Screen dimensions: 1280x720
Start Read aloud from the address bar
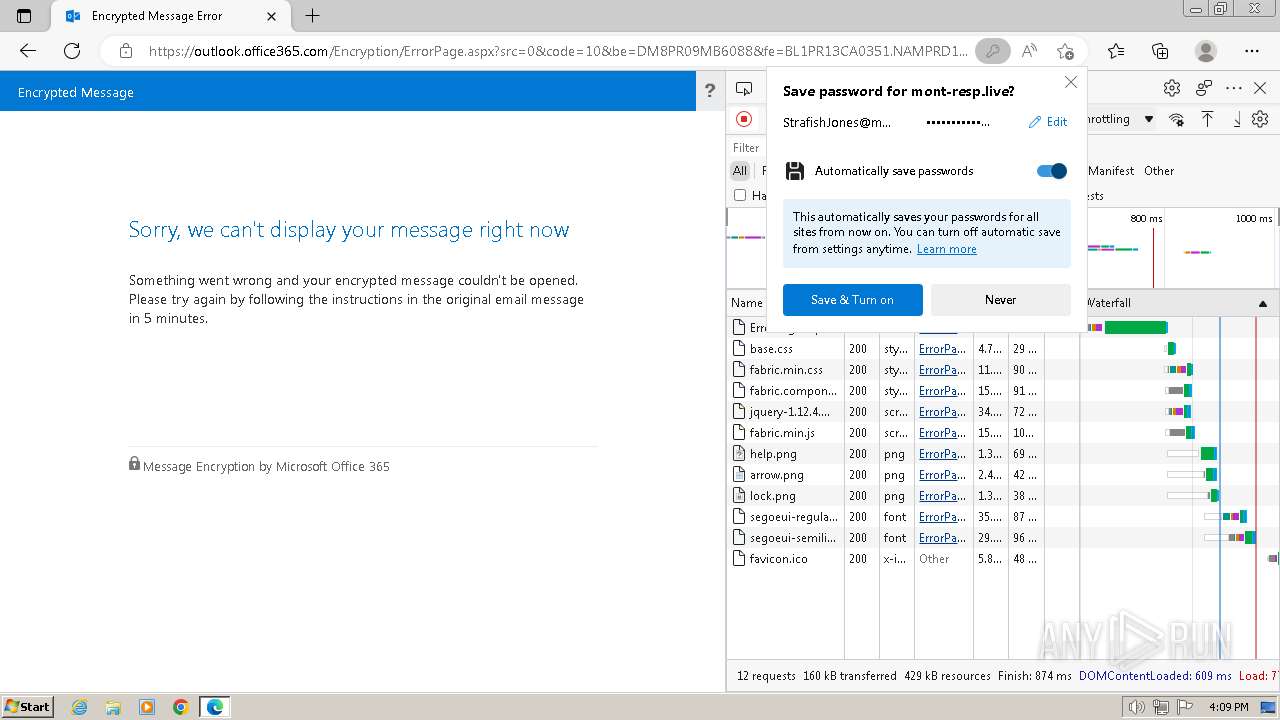pyautogui.click(x=1029, y=51)
